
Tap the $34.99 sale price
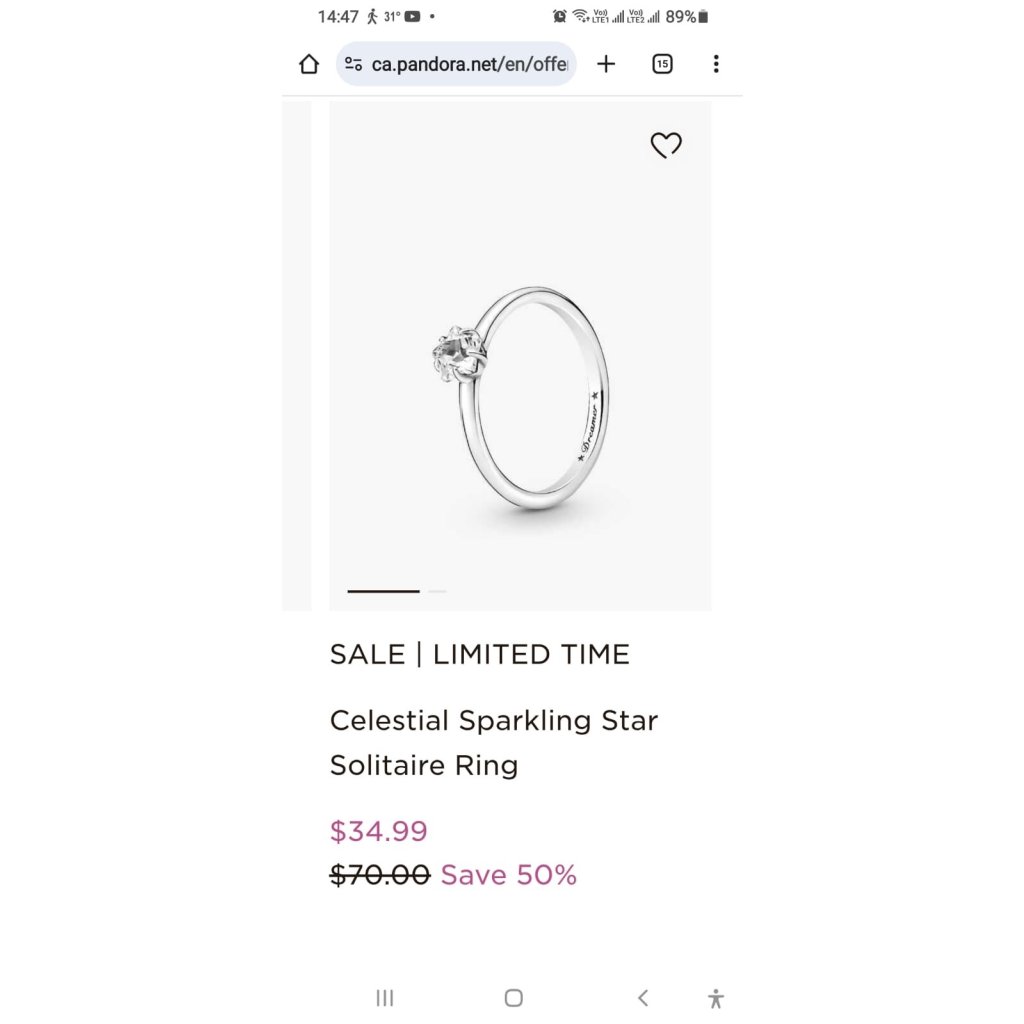click(379, 831)
